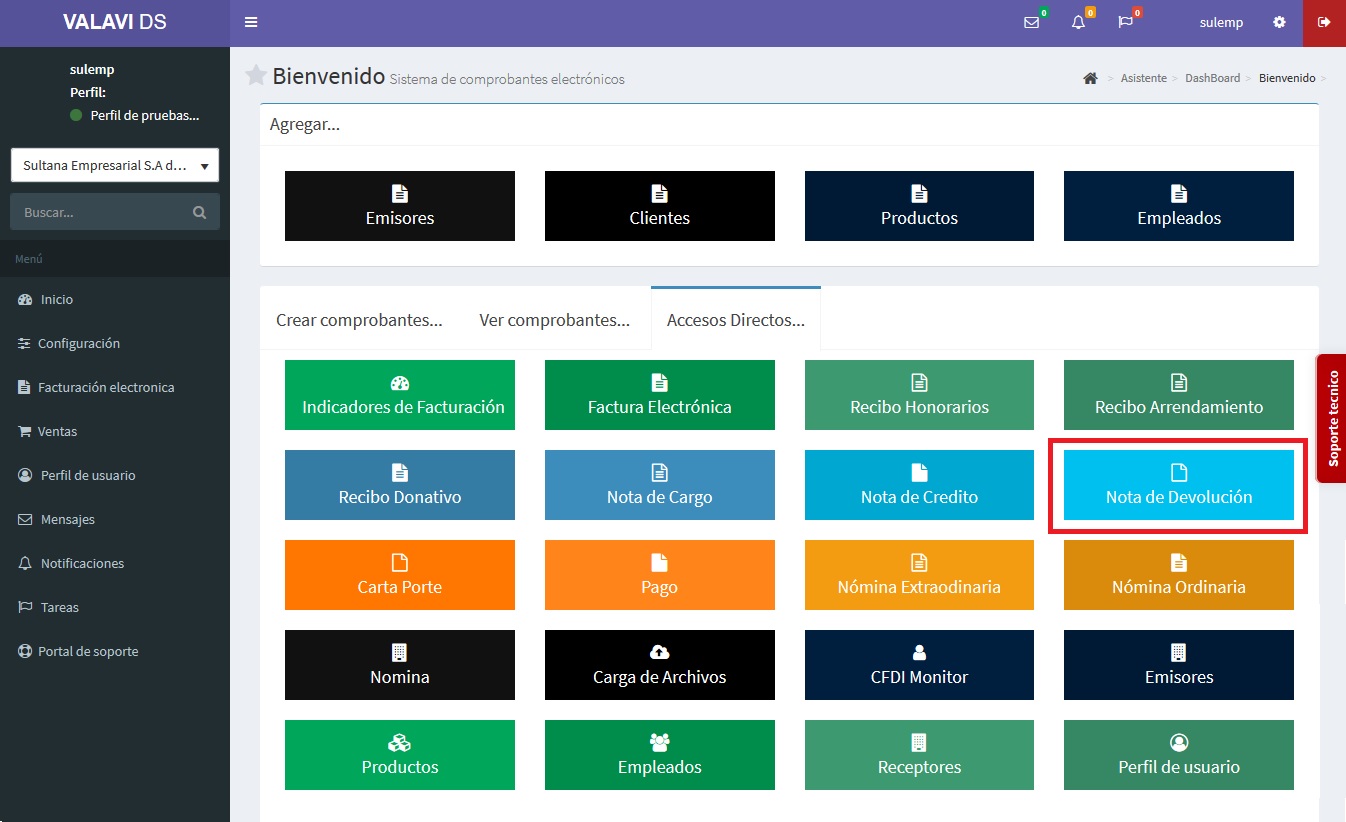Open the Factura Electrónica shortcut
This screenshot has width=1346, height=822.
659,395
